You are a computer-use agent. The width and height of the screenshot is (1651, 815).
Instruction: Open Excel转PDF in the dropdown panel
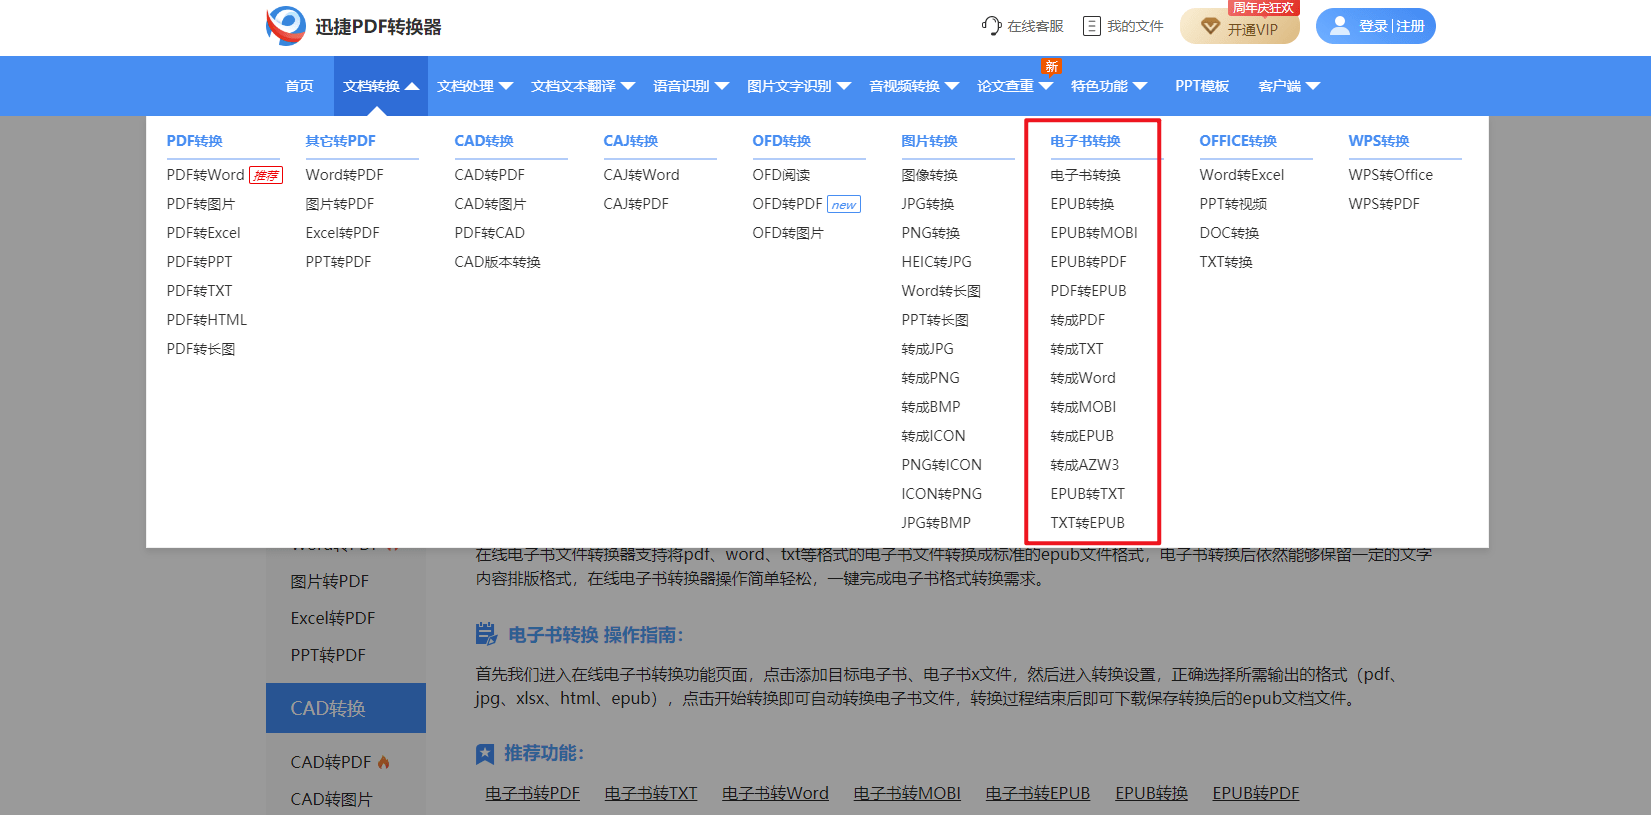coord(343,233)
